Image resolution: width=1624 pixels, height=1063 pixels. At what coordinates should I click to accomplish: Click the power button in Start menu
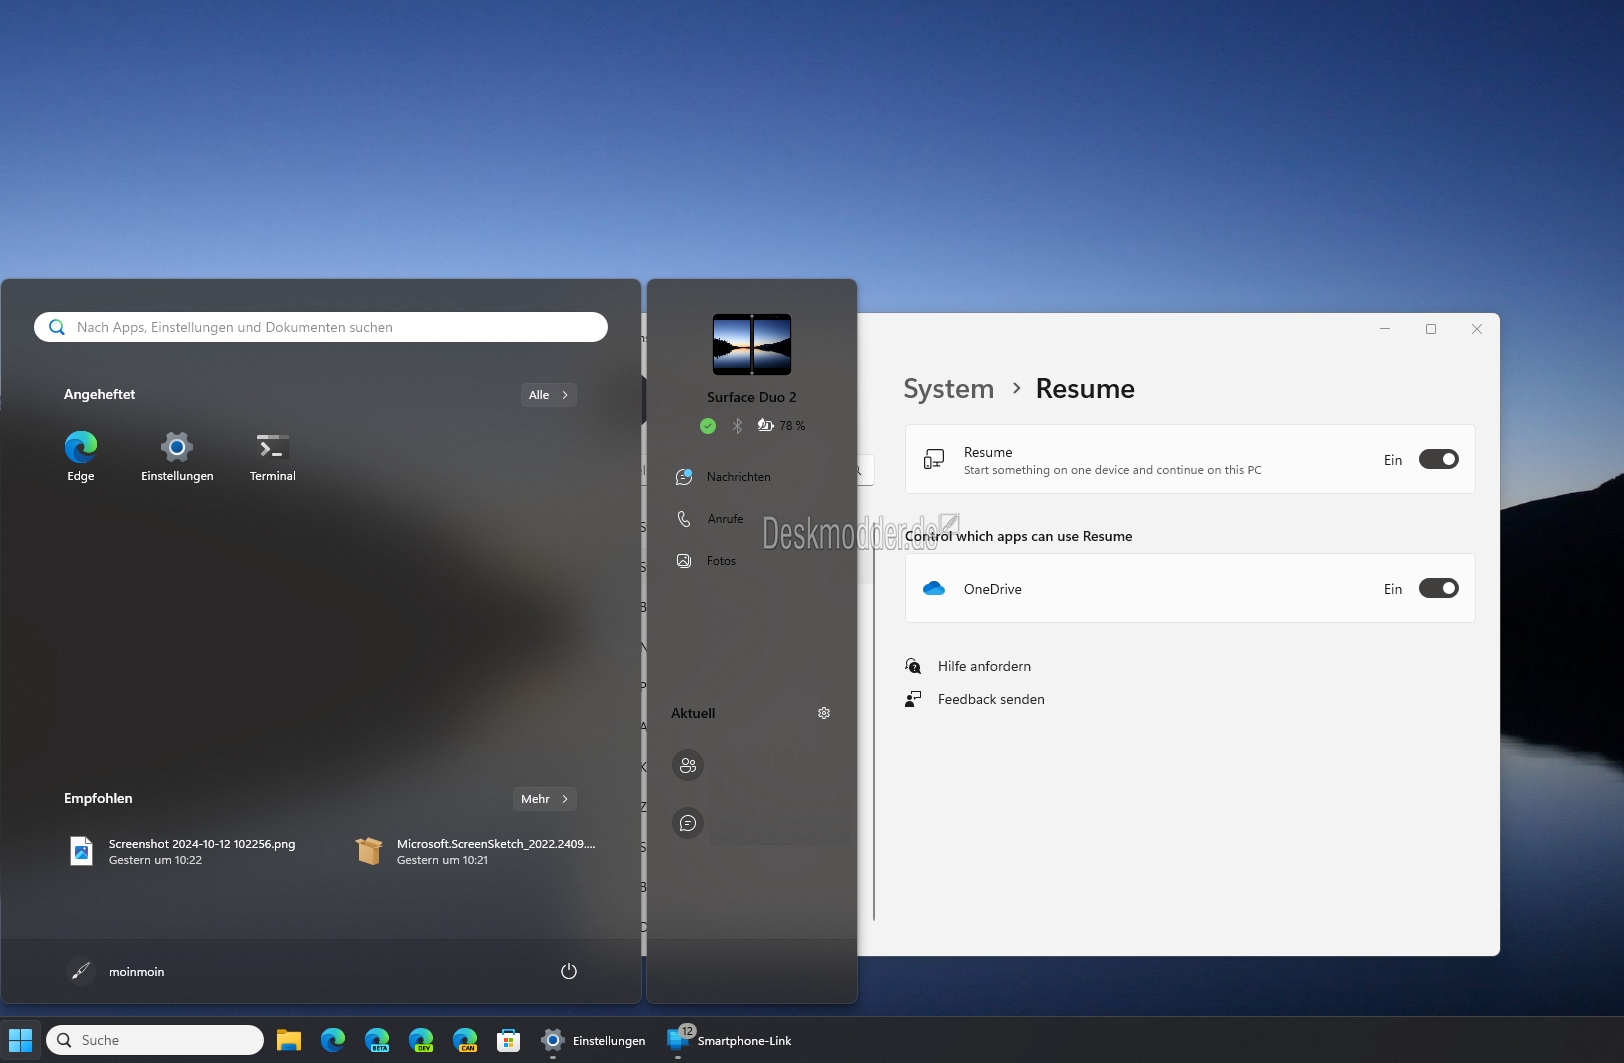coord(569,971)
